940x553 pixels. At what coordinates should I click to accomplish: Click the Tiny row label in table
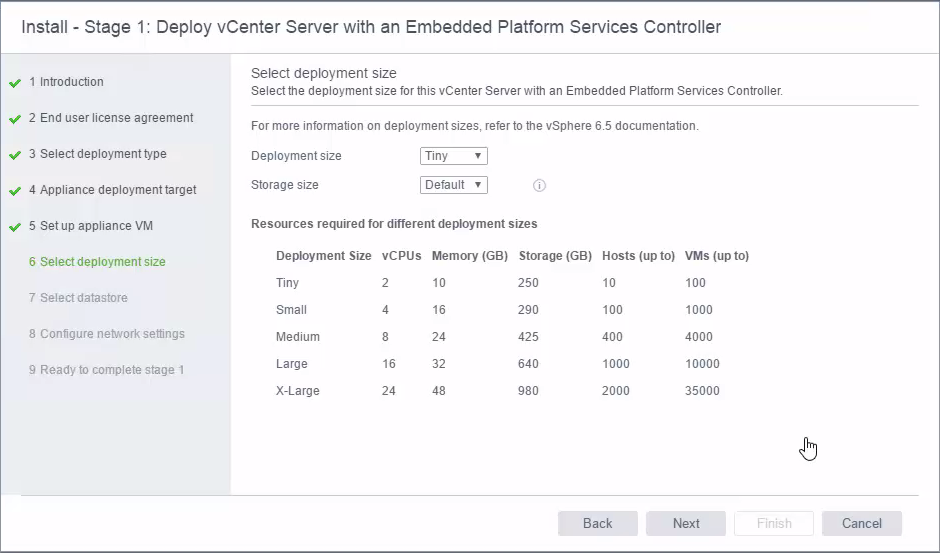[287, 282]
